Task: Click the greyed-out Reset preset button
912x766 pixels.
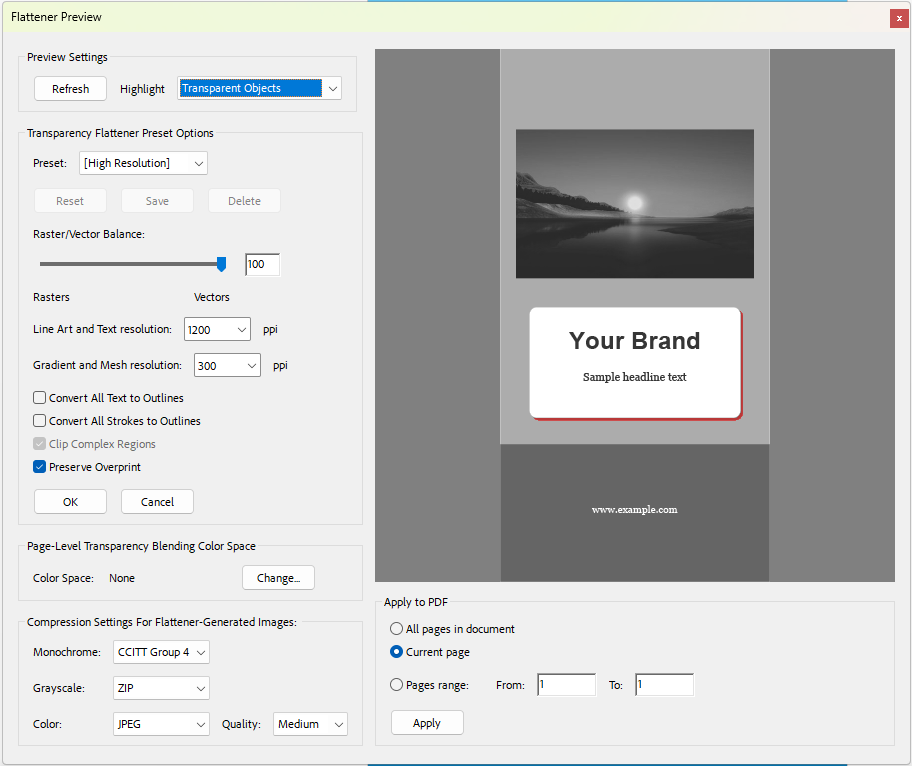Action: pos(70,201)
